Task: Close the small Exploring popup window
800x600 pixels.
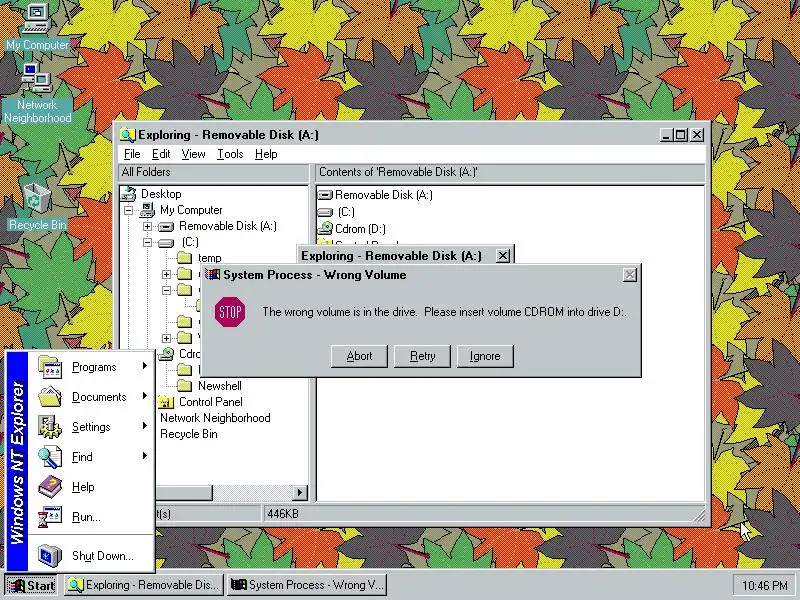Action: point(503,256)
